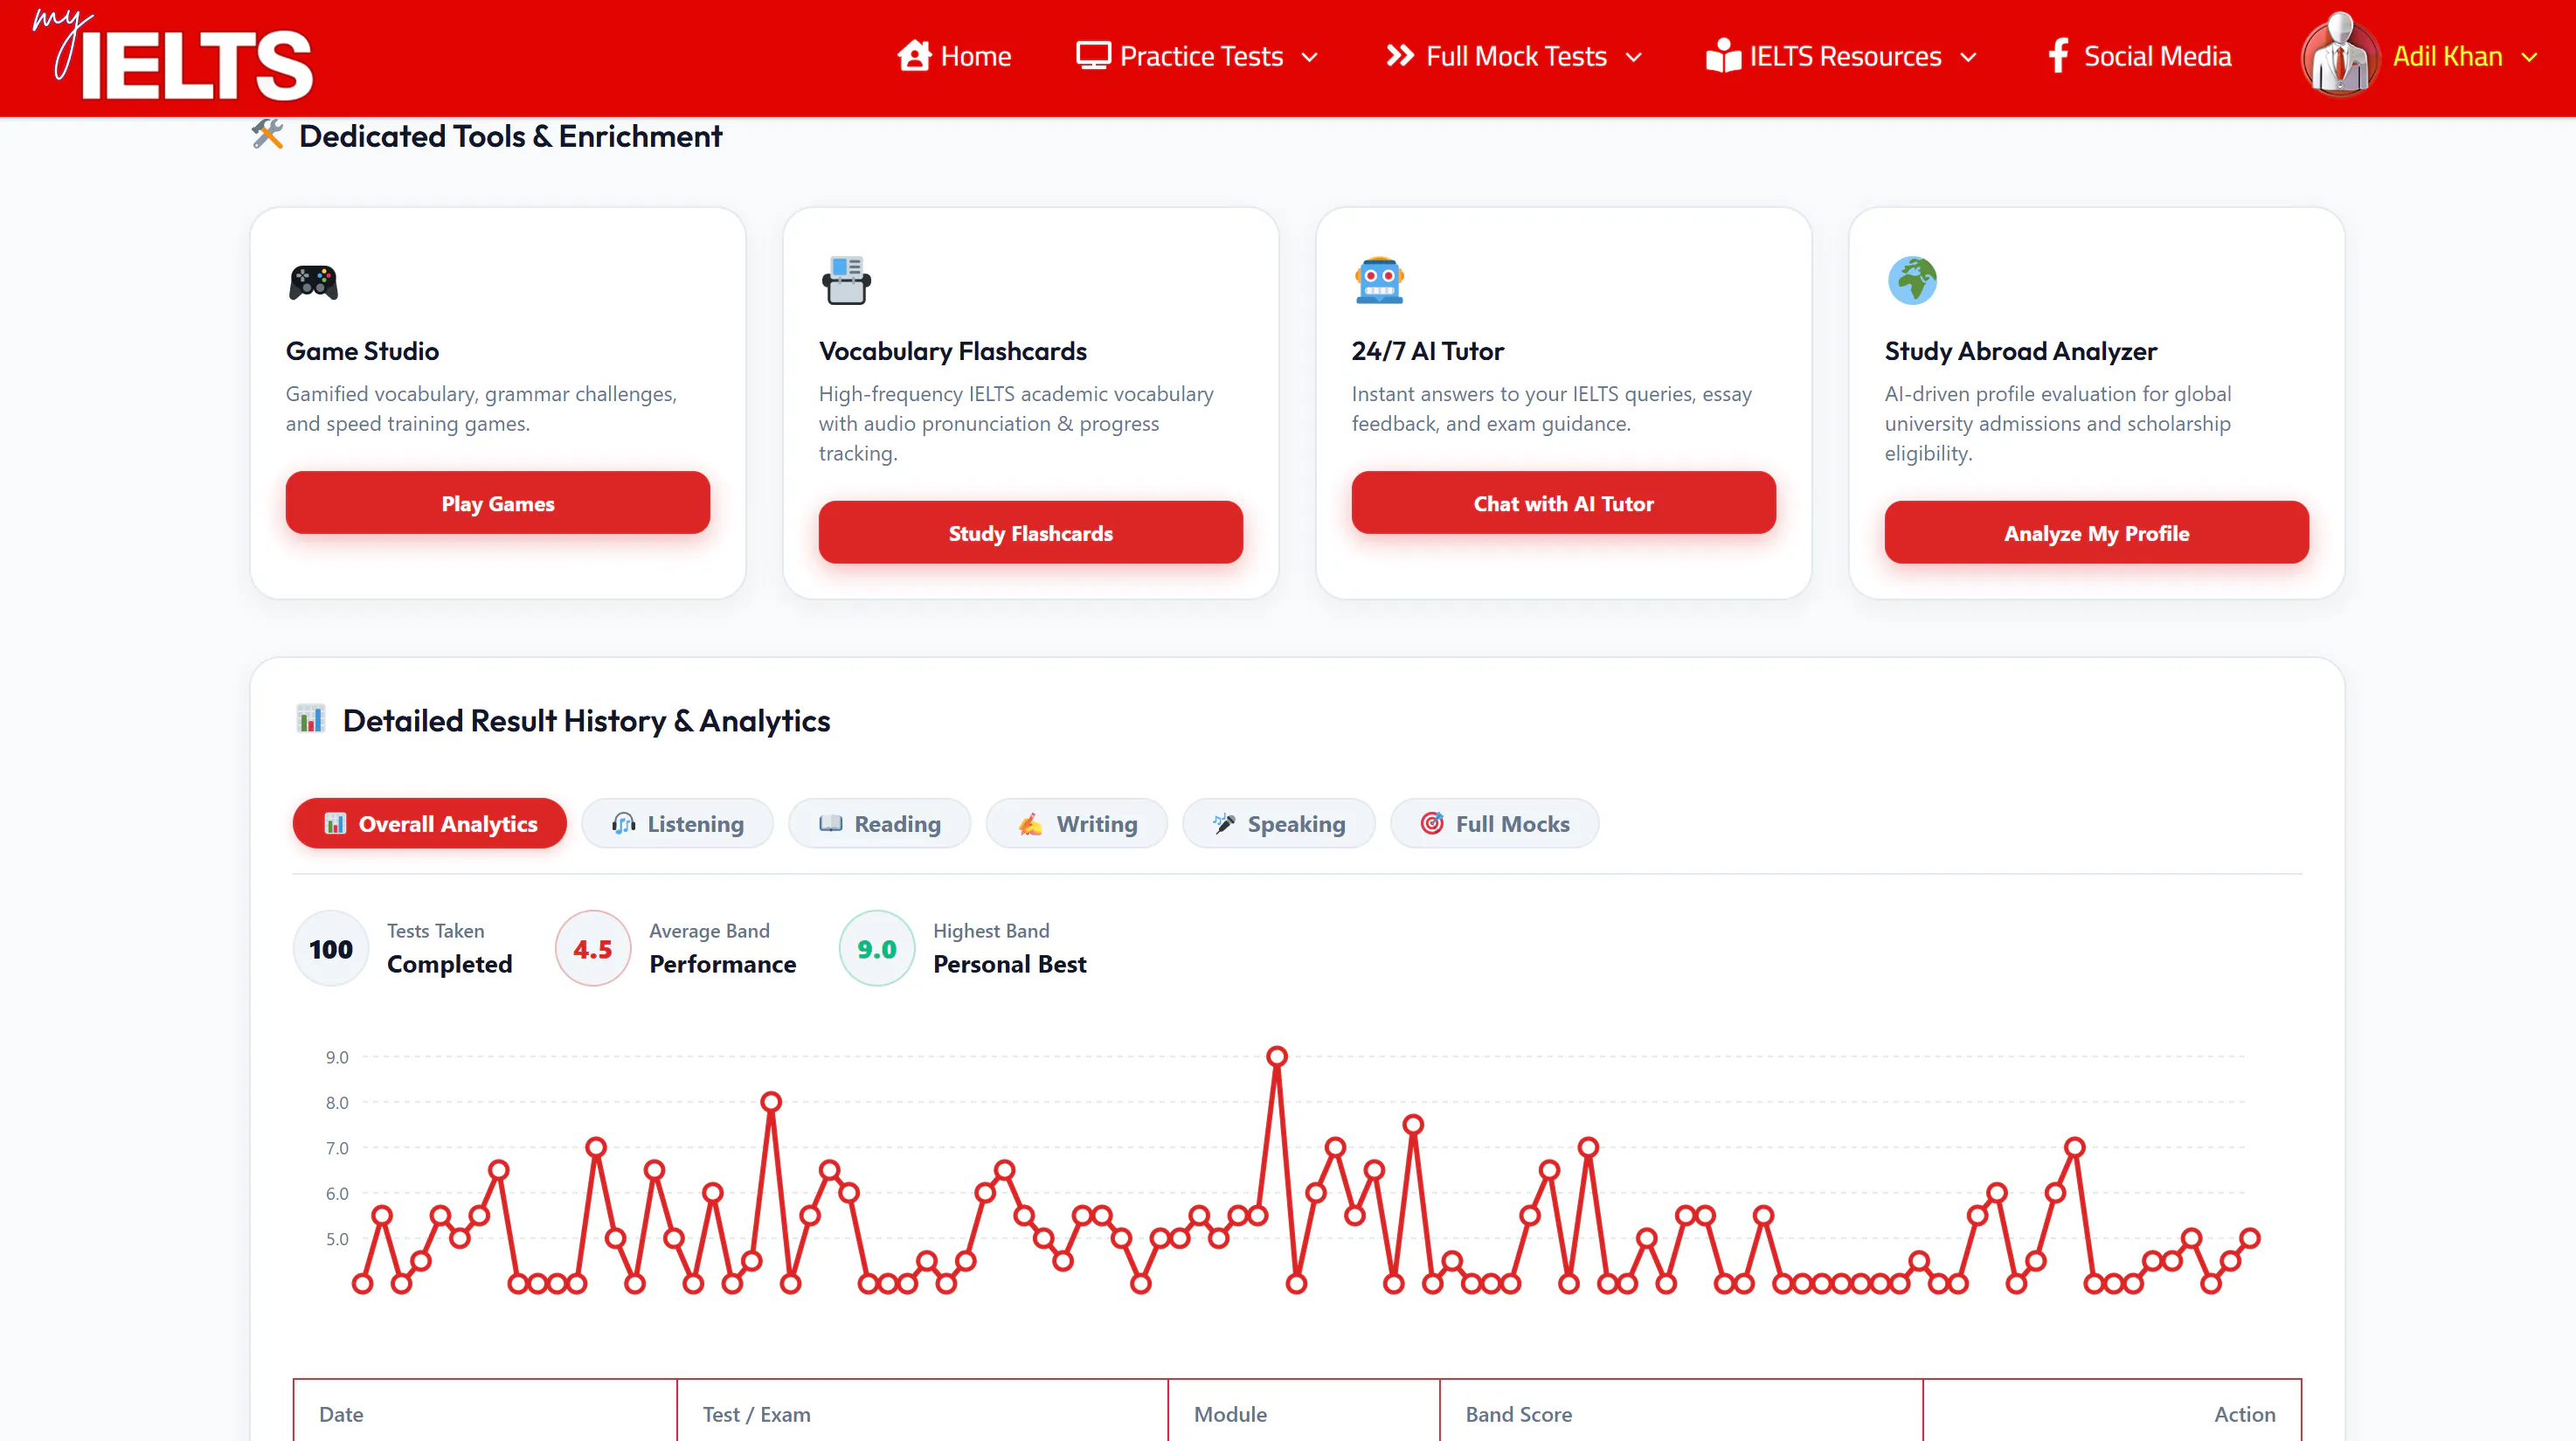The width and height of the screenshot is (2576, 1441).
Task: Click the Home house icon
Action: 914,56
